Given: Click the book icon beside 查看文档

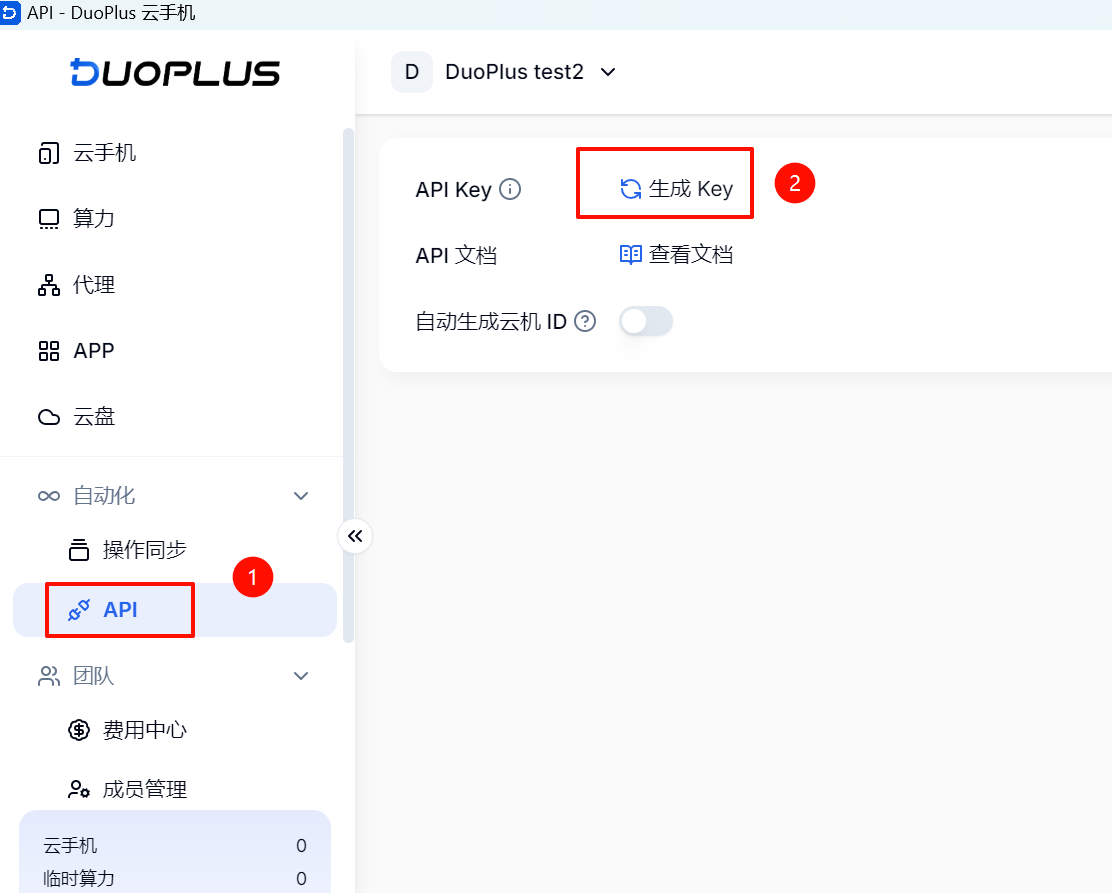Looking at the screenshot, I should (x=630, y=255).
